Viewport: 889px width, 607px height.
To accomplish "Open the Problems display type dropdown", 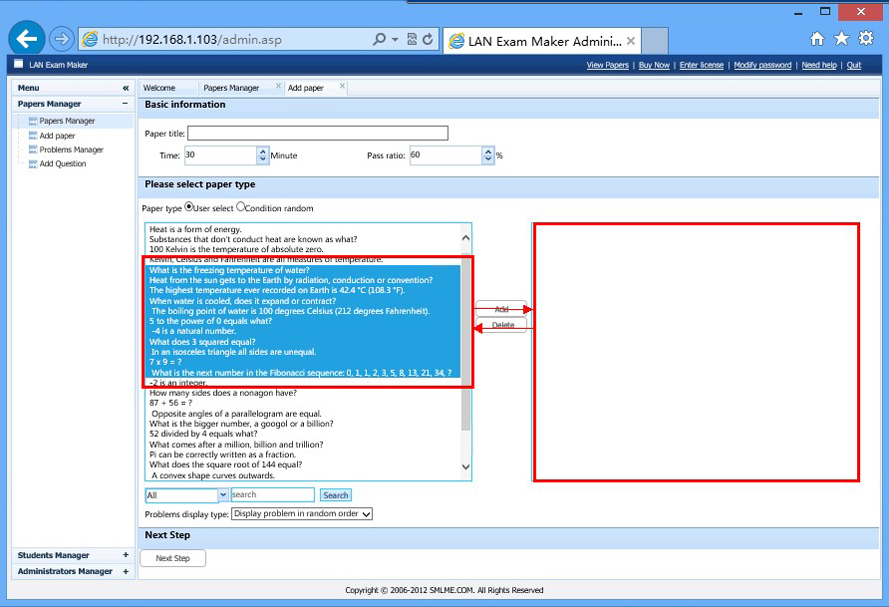I will (x=301, y=514).
